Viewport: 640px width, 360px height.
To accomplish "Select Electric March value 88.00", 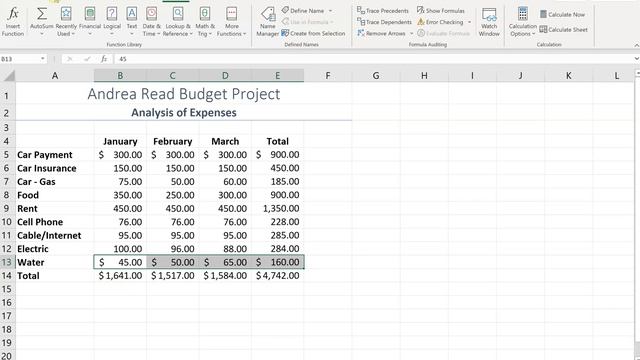I will tap(225, 249).
